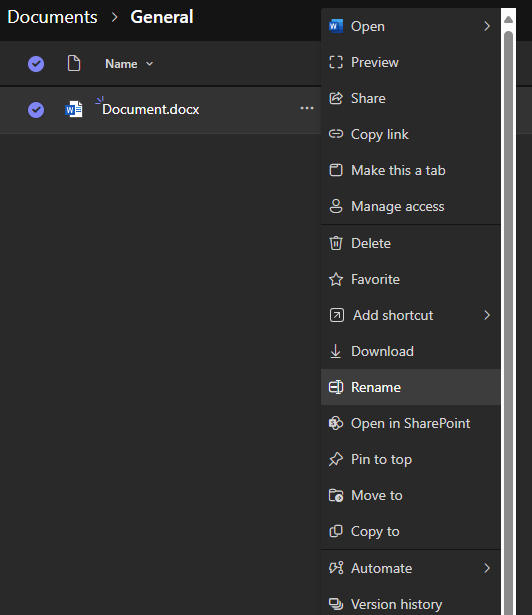Expand the Automate submenu arrow
532x615 pixels.
pyautogui.click(x=487, y=568)
